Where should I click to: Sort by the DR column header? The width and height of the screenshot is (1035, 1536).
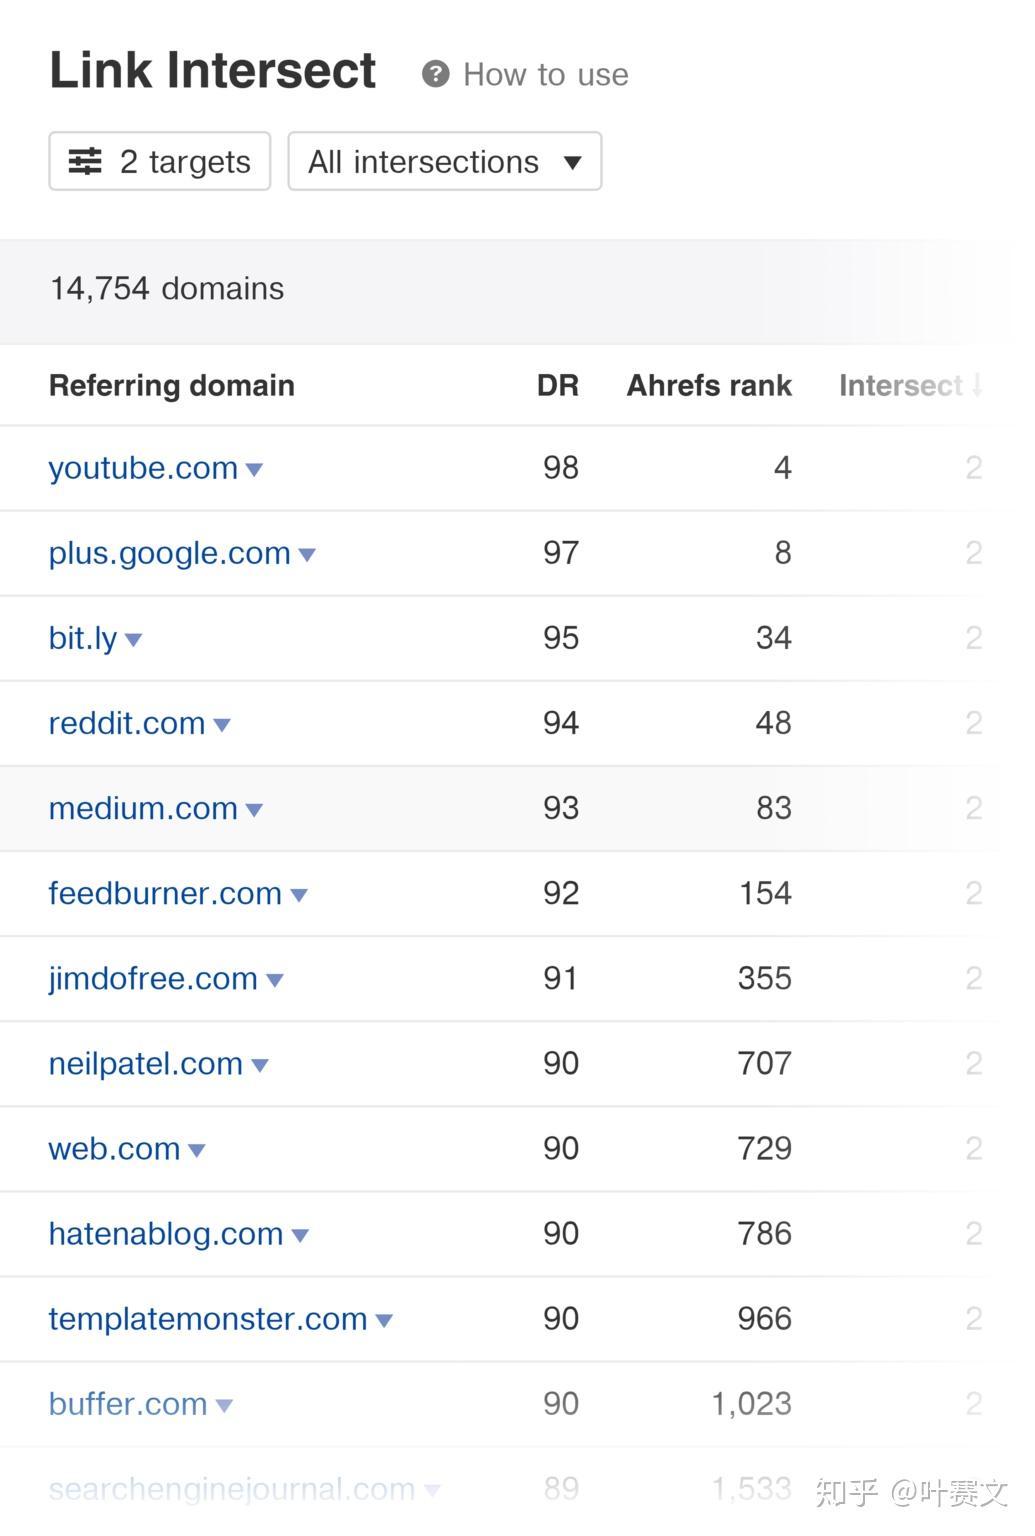(557, 385)
